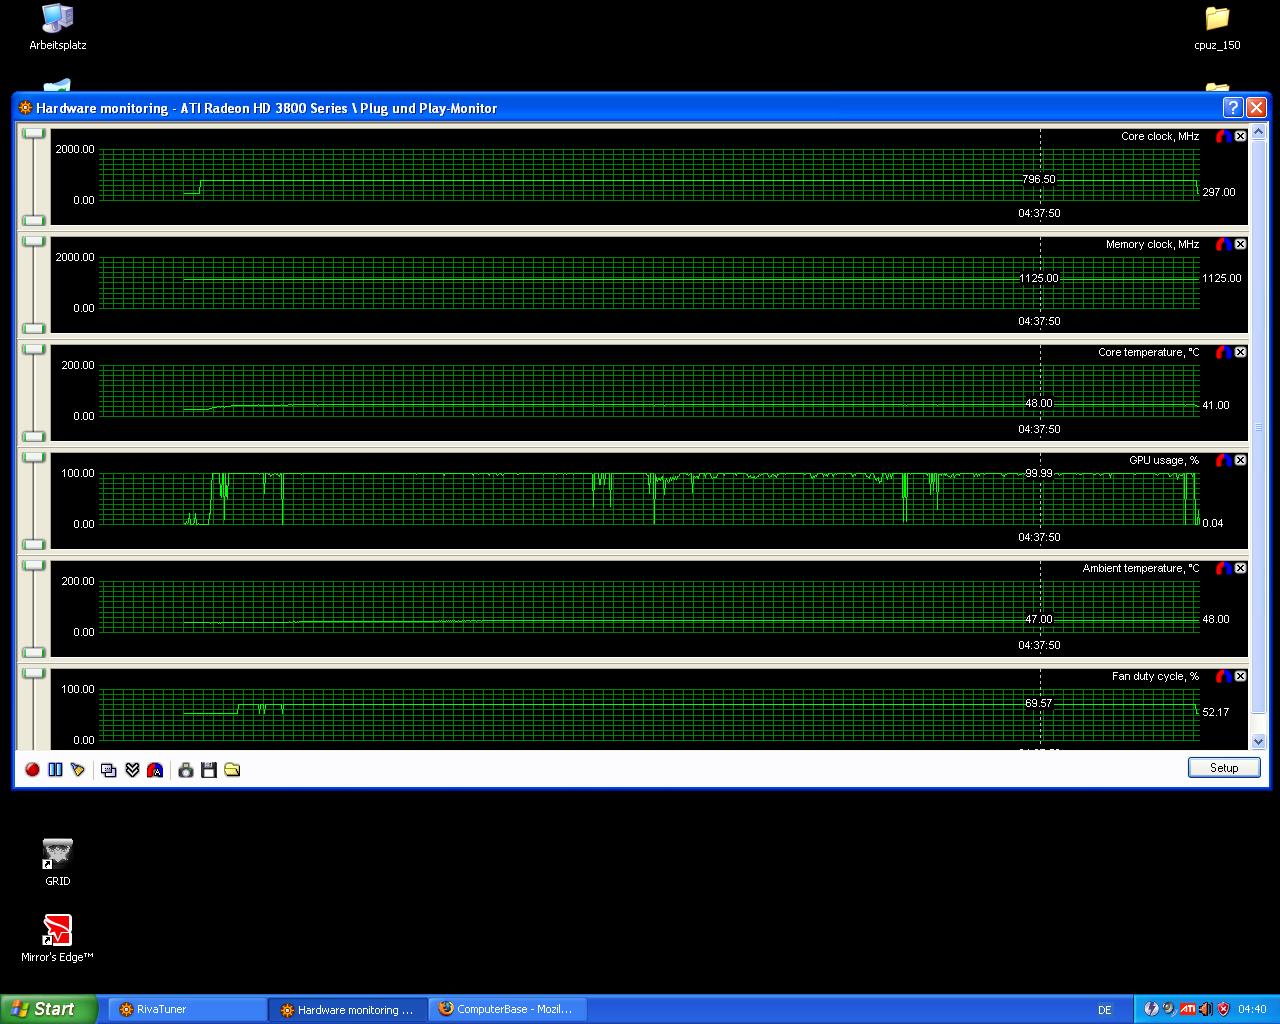Click the overlapping windows icon in toolbar

pos(109,769)
